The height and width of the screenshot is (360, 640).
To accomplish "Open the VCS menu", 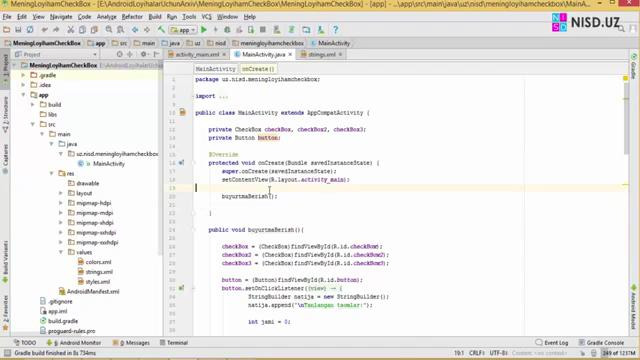I will [207, 17].
